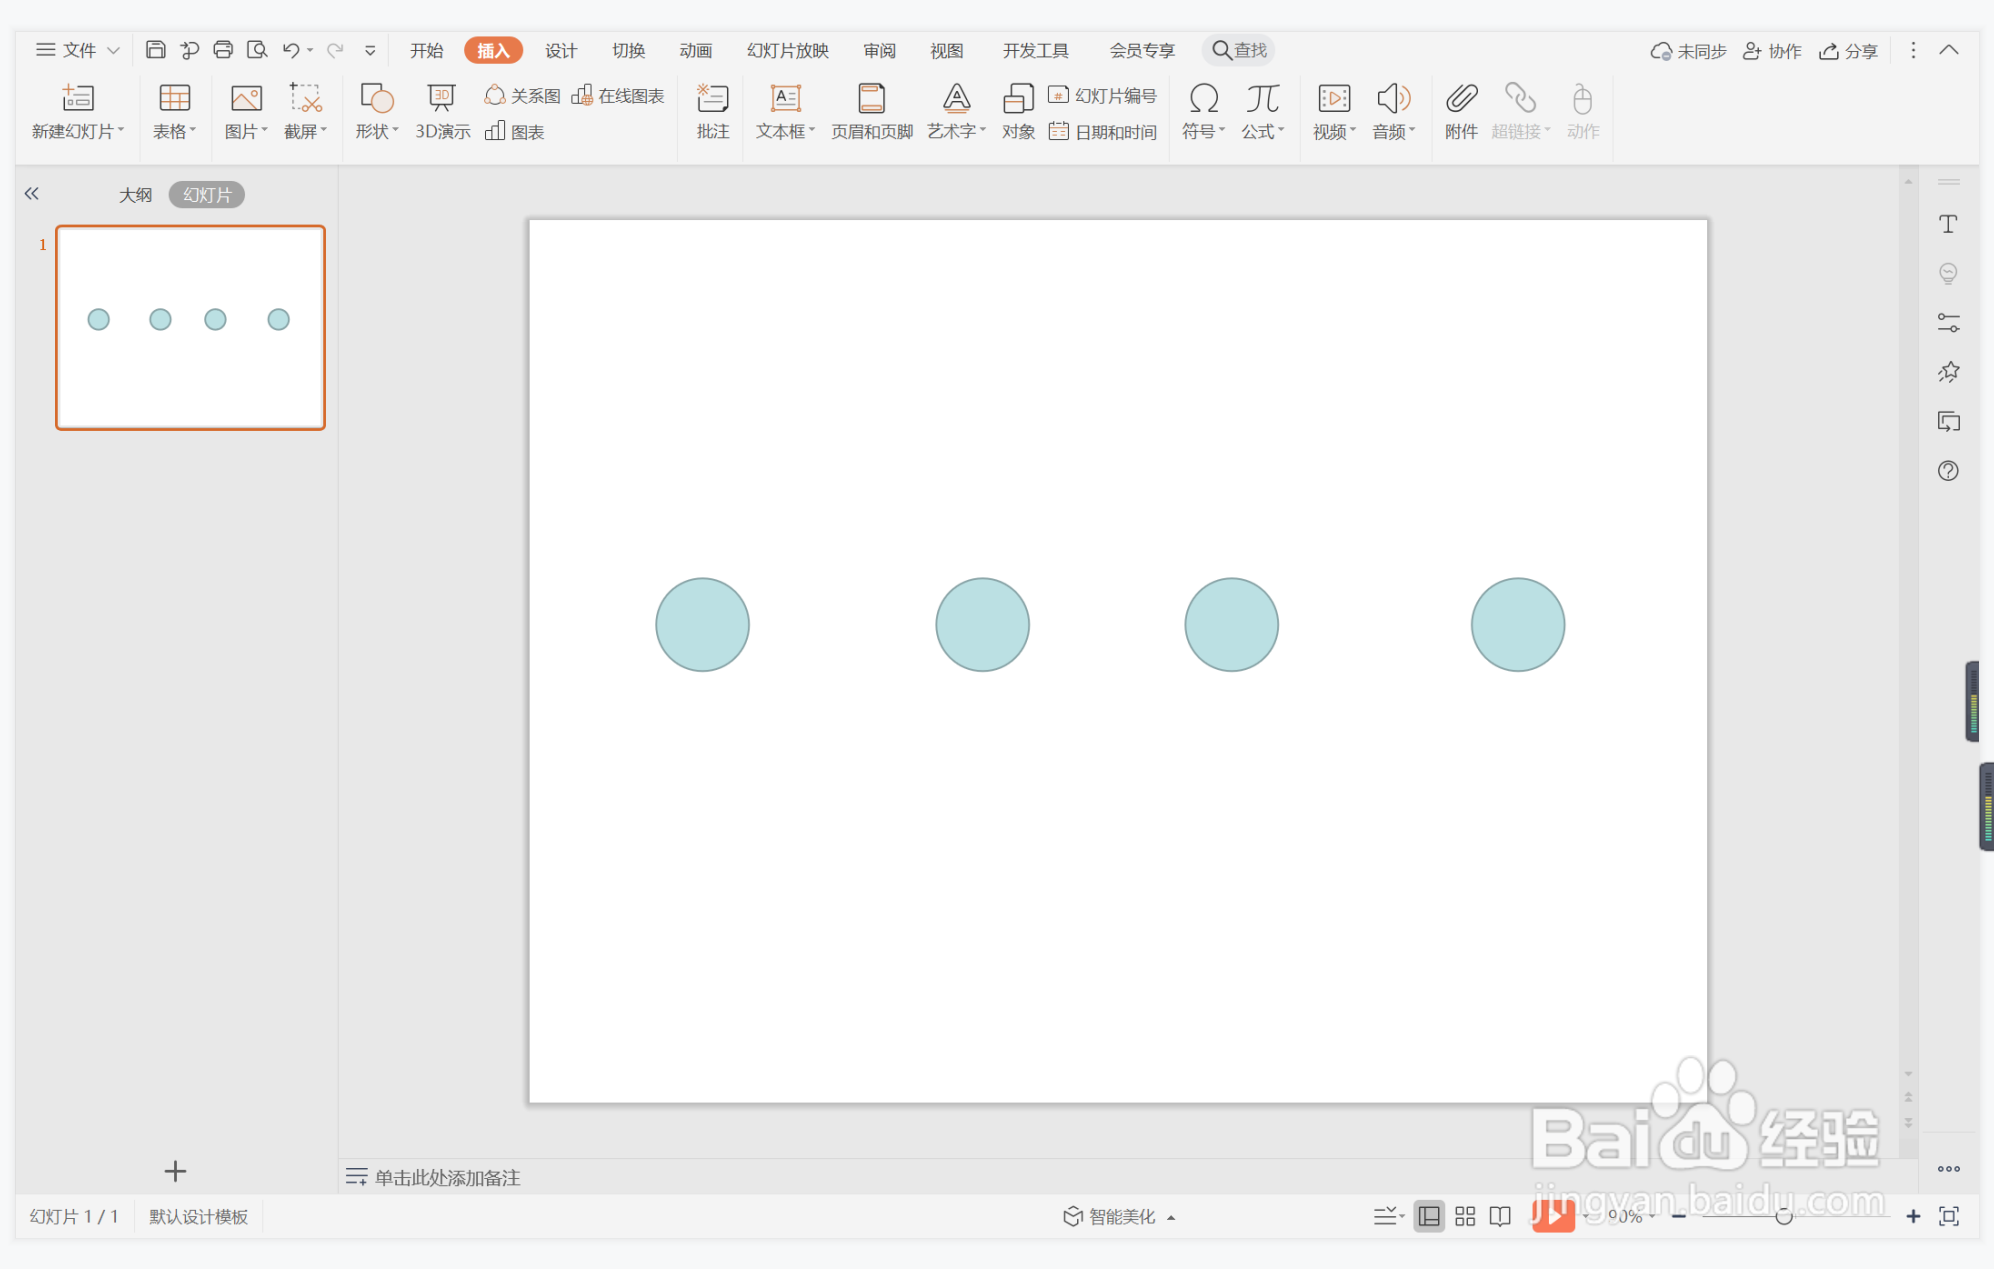Viewport: 1994px width, 1269px height.
Task: Insert date and time (日期和时间)
Action: point(1102,132)
